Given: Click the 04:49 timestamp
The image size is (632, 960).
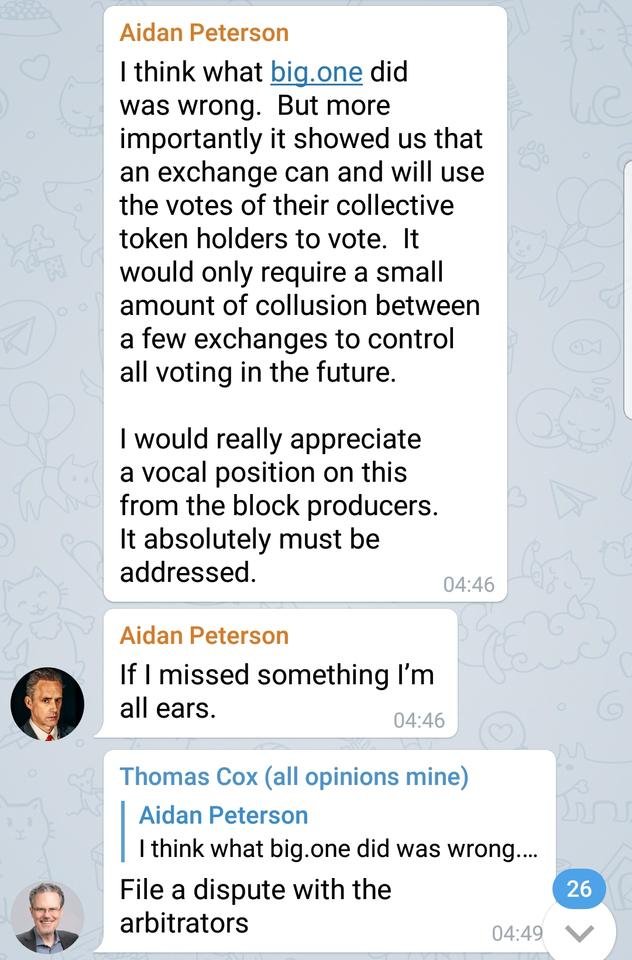Looking at the screenshot, I should click(x=517, y=933).
